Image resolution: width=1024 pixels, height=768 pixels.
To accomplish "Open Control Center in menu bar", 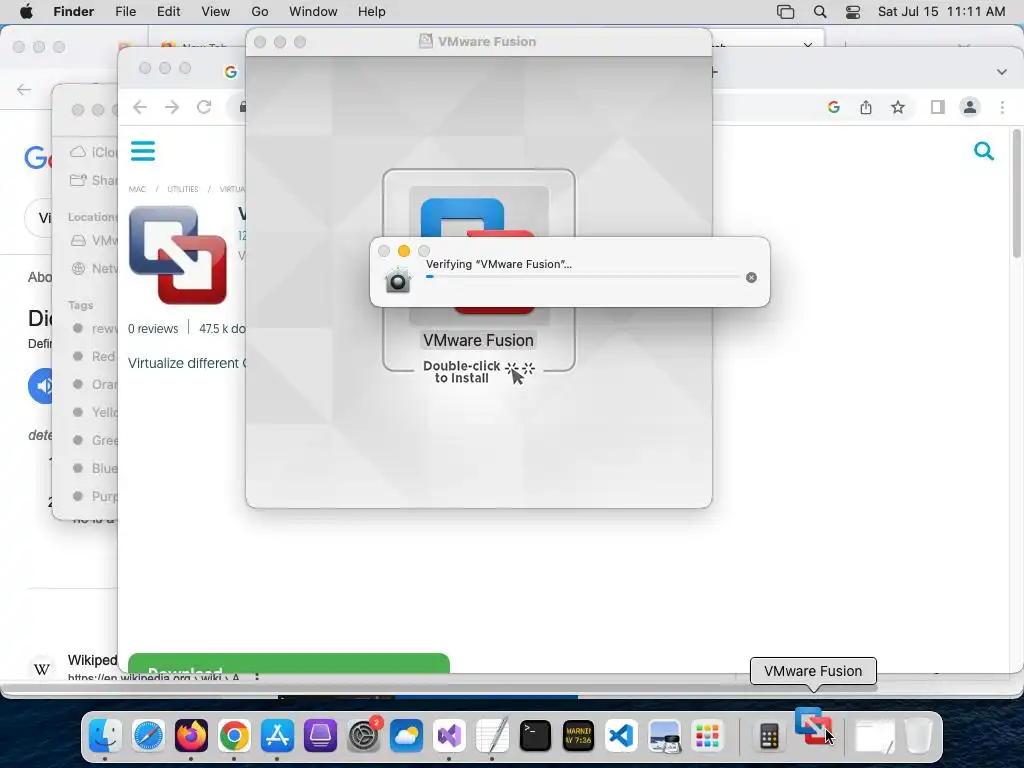I will tap(853, 12).
